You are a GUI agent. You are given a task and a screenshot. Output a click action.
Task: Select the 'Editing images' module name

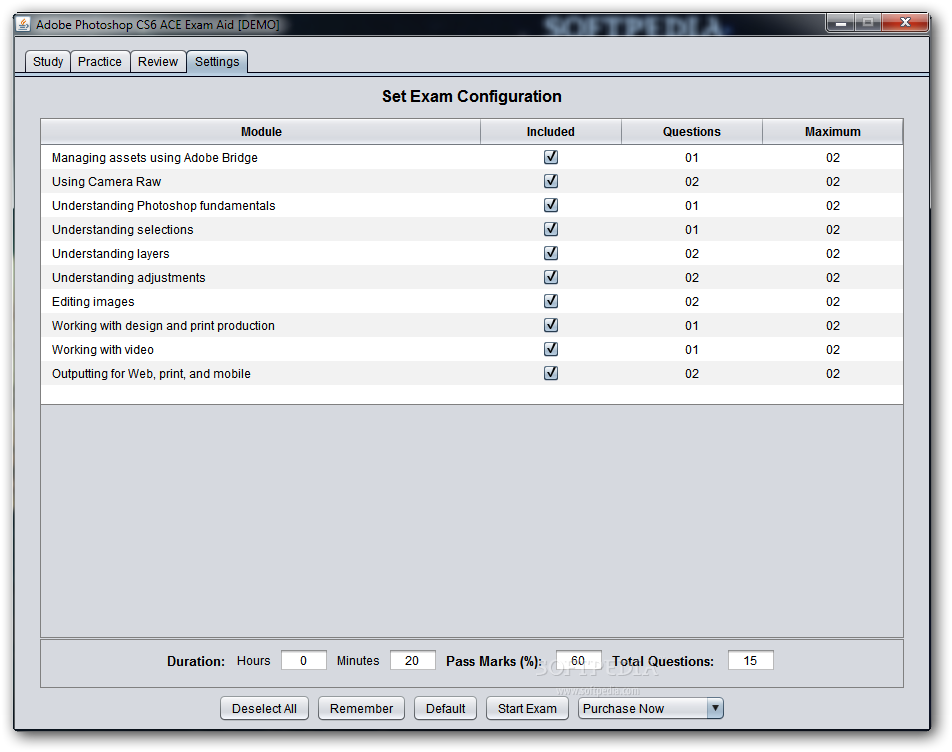point(93,302)
